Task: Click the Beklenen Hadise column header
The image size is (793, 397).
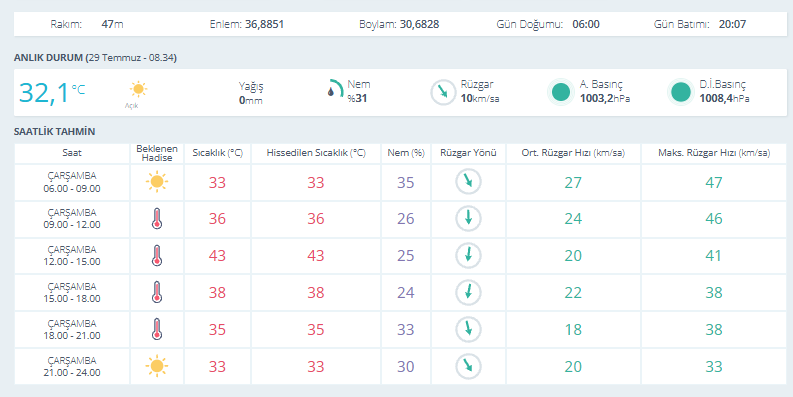Action: tap(157, 153)
